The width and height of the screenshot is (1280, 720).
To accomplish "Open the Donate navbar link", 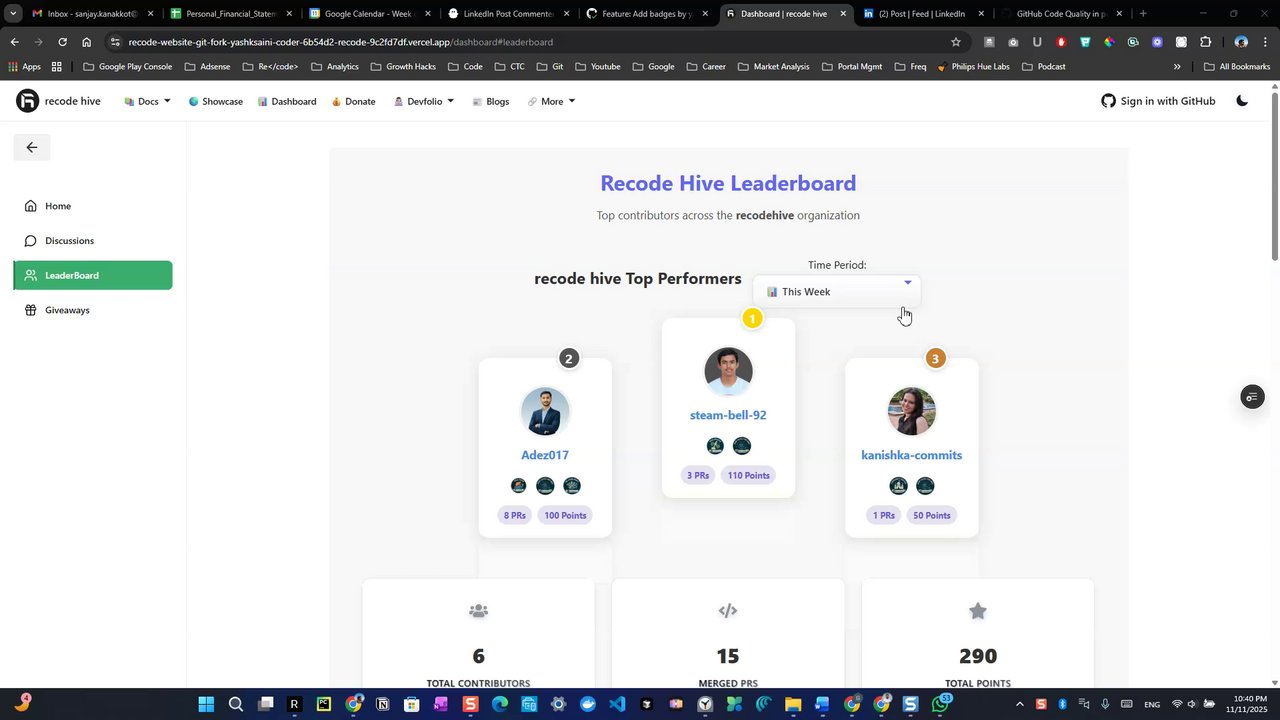I will point(353,101).
